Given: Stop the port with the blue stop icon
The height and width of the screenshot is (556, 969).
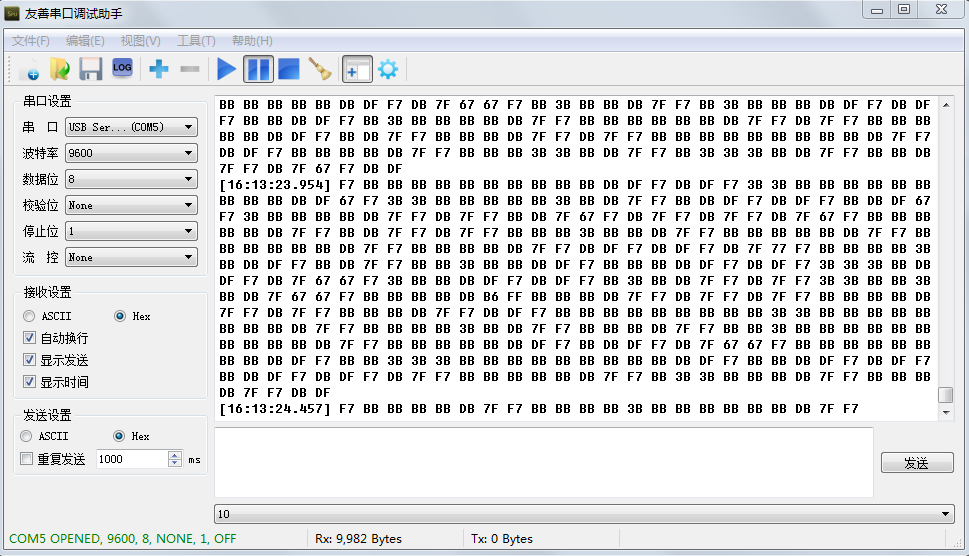Looking at the screenshot, I should (x=289, y=69).
